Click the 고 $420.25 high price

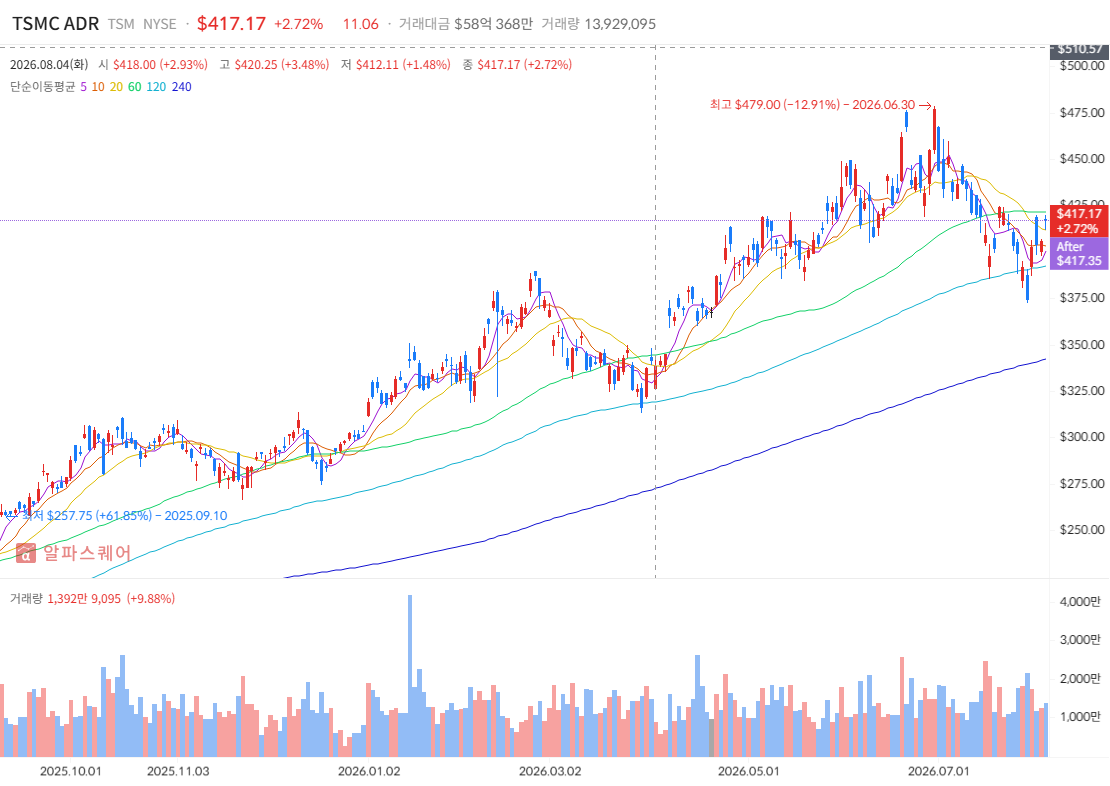[x=274, y=64]
